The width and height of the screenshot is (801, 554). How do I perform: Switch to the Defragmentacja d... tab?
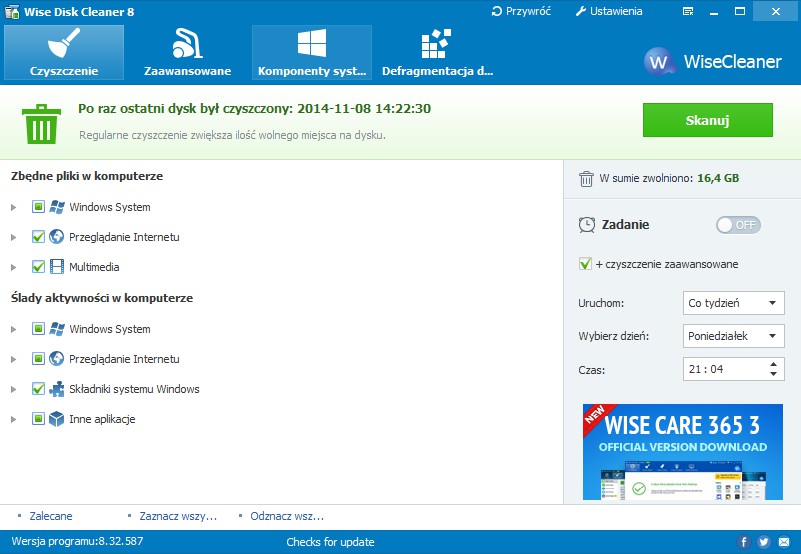[437, 52]
